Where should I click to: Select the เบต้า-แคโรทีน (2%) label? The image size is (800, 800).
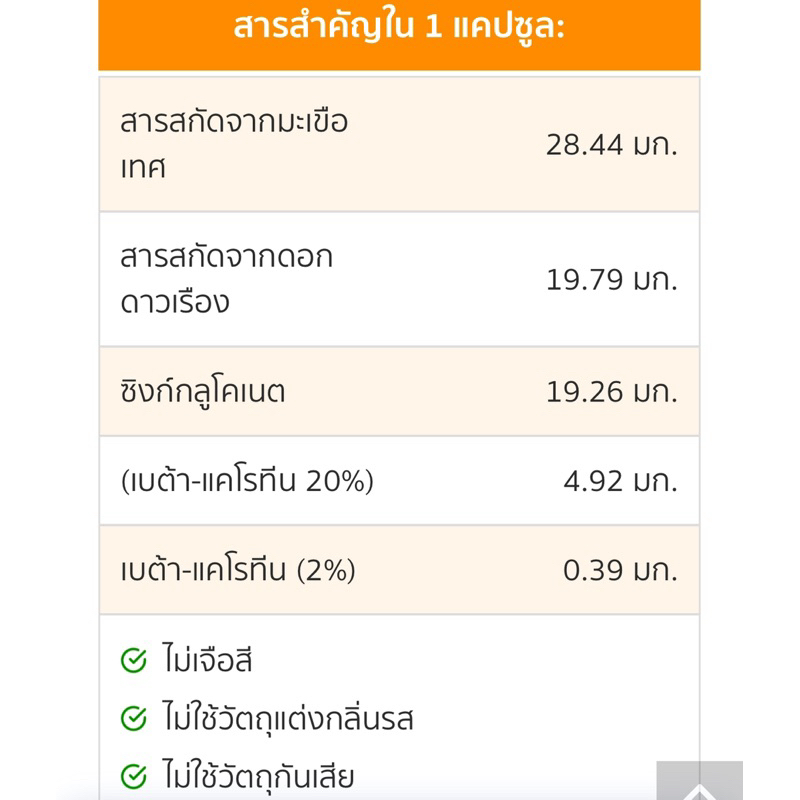point(237,570)
